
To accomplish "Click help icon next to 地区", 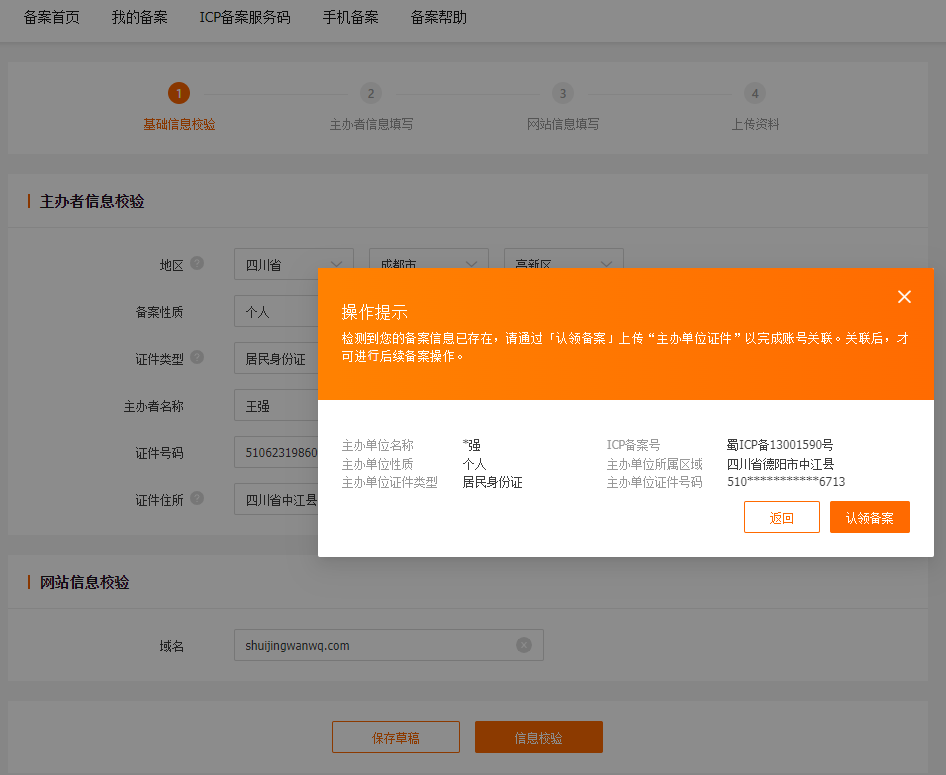I will [x=197, y=263].
